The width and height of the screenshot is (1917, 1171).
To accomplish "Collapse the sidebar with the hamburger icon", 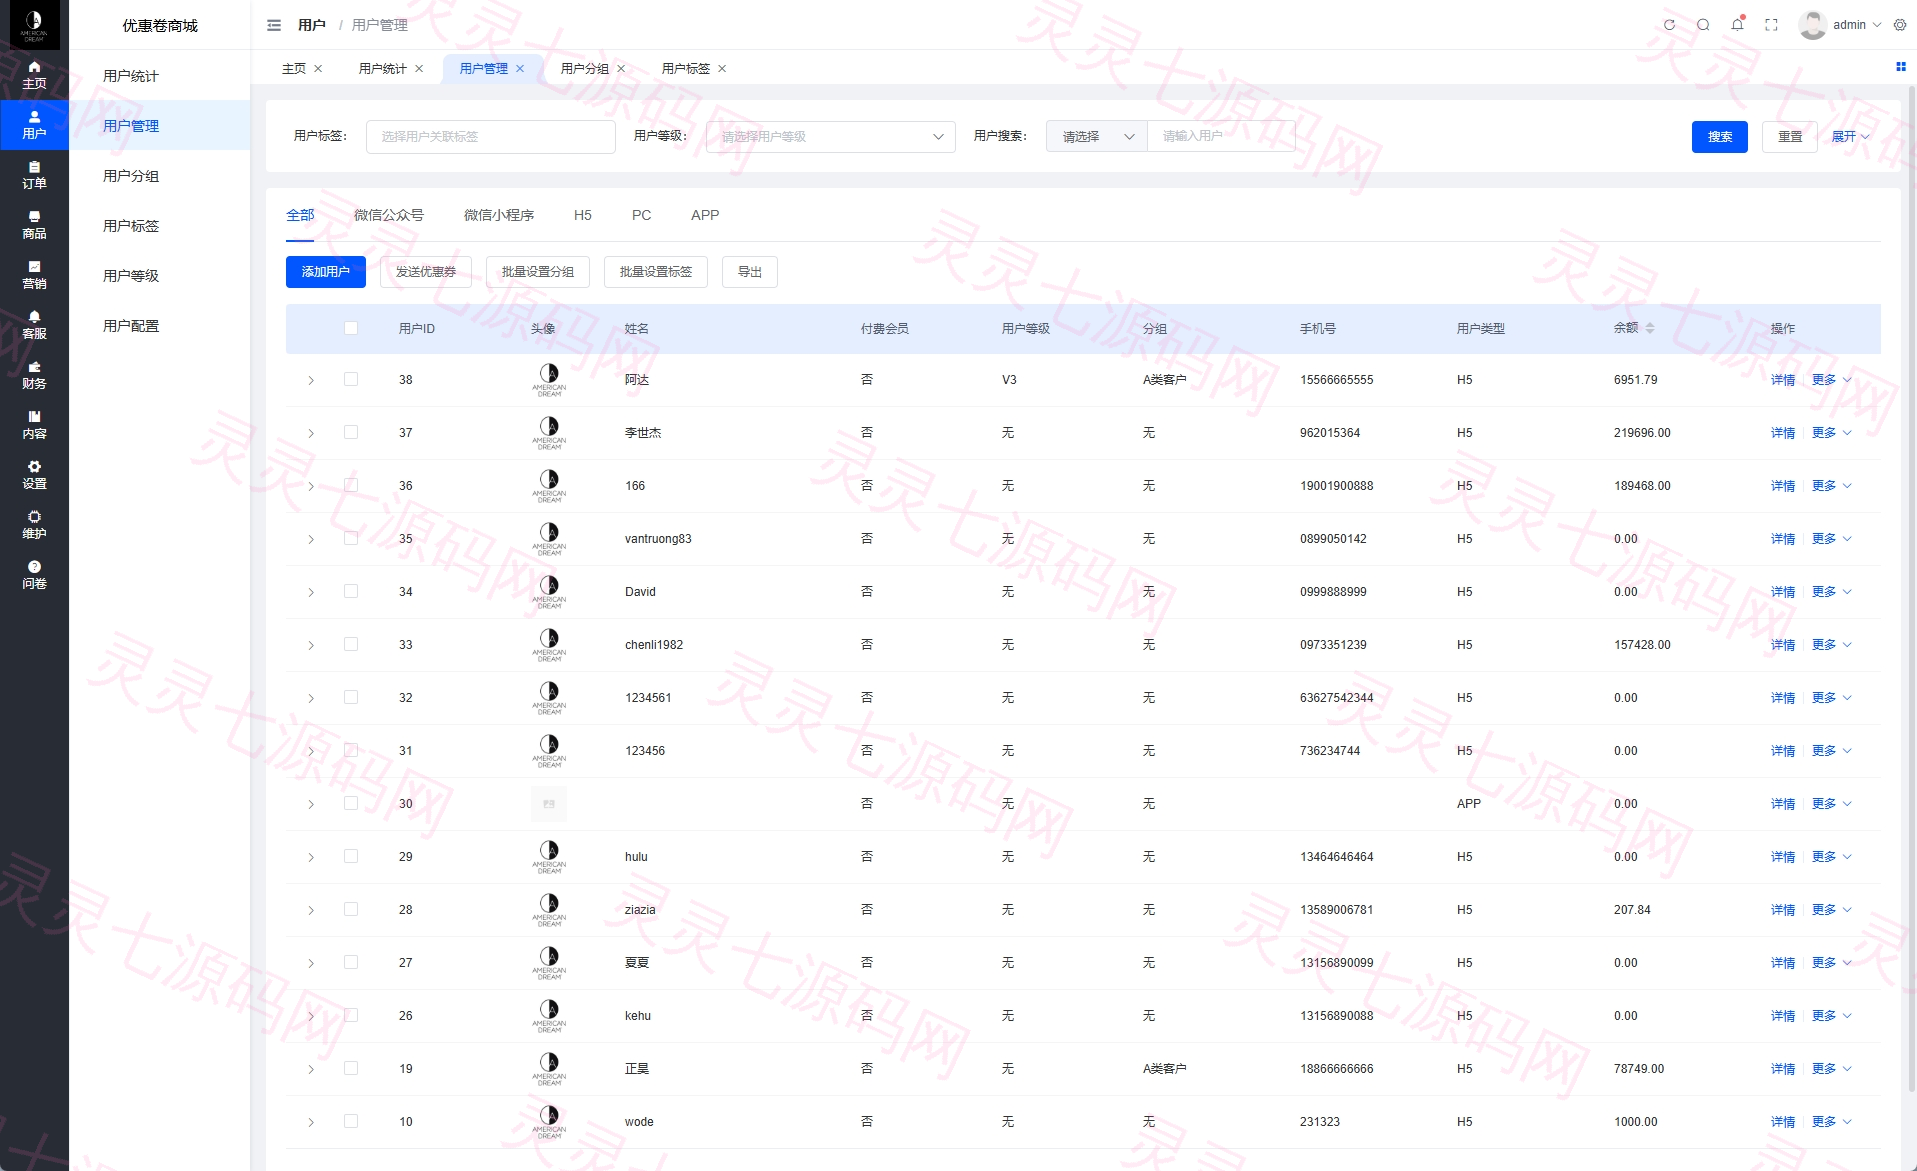I will coord(274,25).
